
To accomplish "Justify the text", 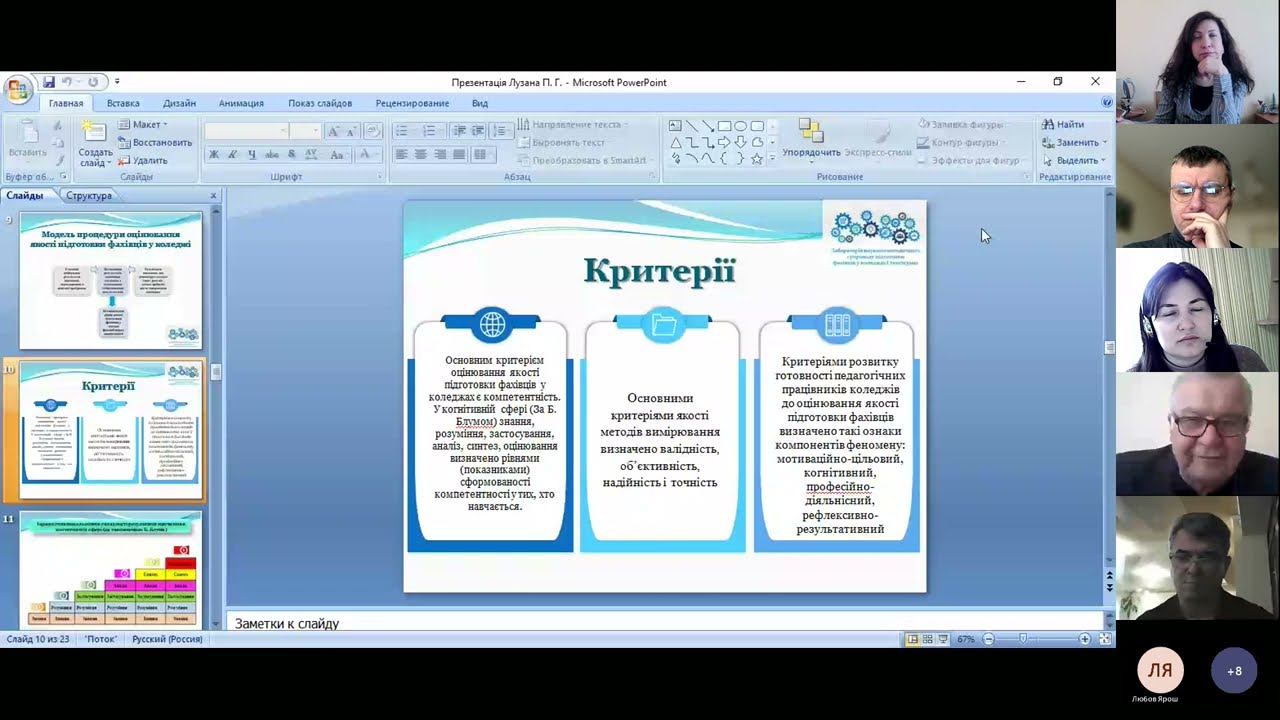I will (x=459, y=154).
